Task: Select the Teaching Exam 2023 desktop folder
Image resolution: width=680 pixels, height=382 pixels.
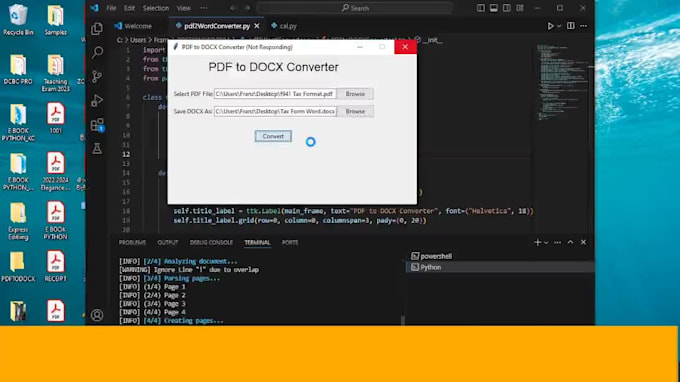Action: [x=56, y=73]
